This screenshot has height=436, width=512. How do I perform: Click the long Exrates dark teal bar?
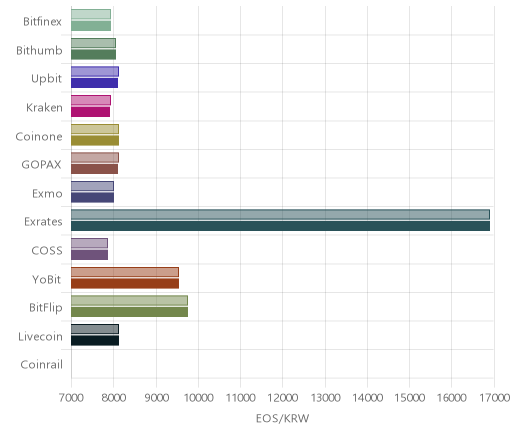(x=280, y=226)
